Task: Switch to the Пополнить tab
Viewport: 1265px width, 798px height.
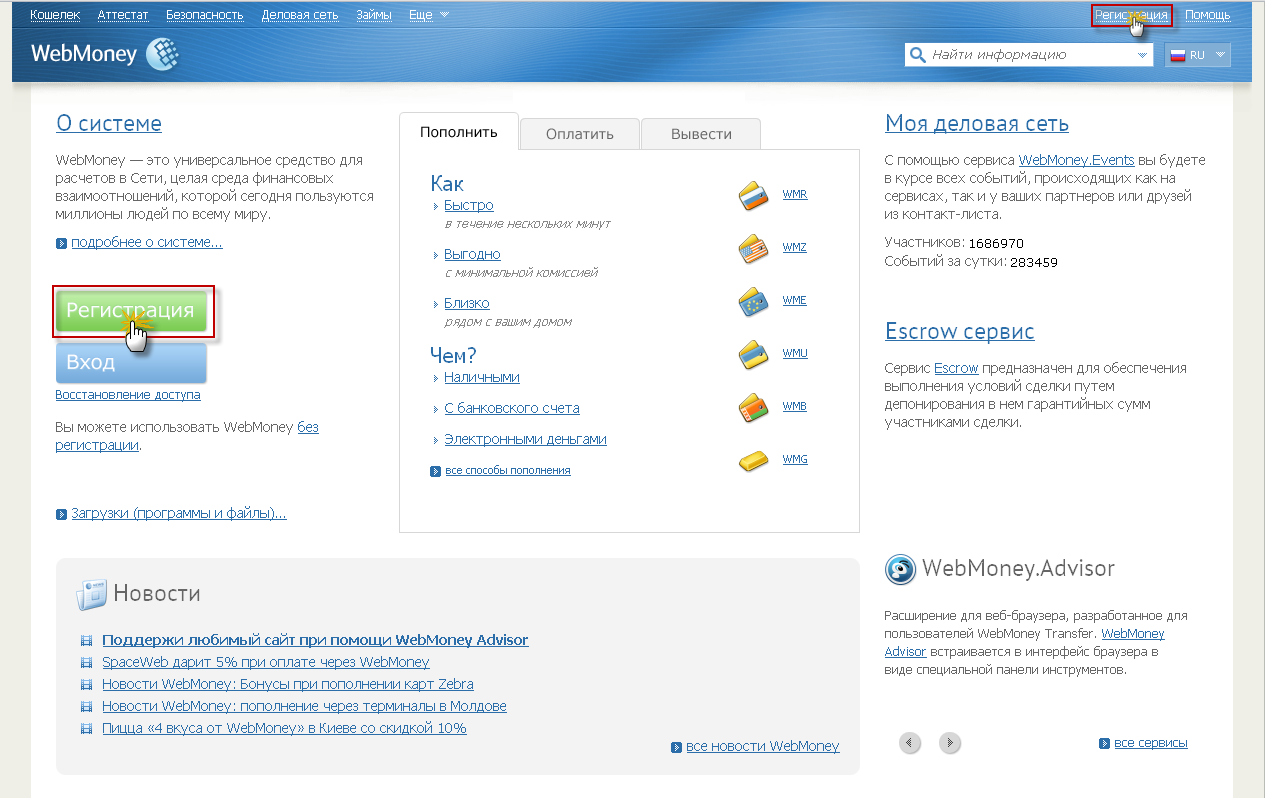Action: click(x=459, y=132)
